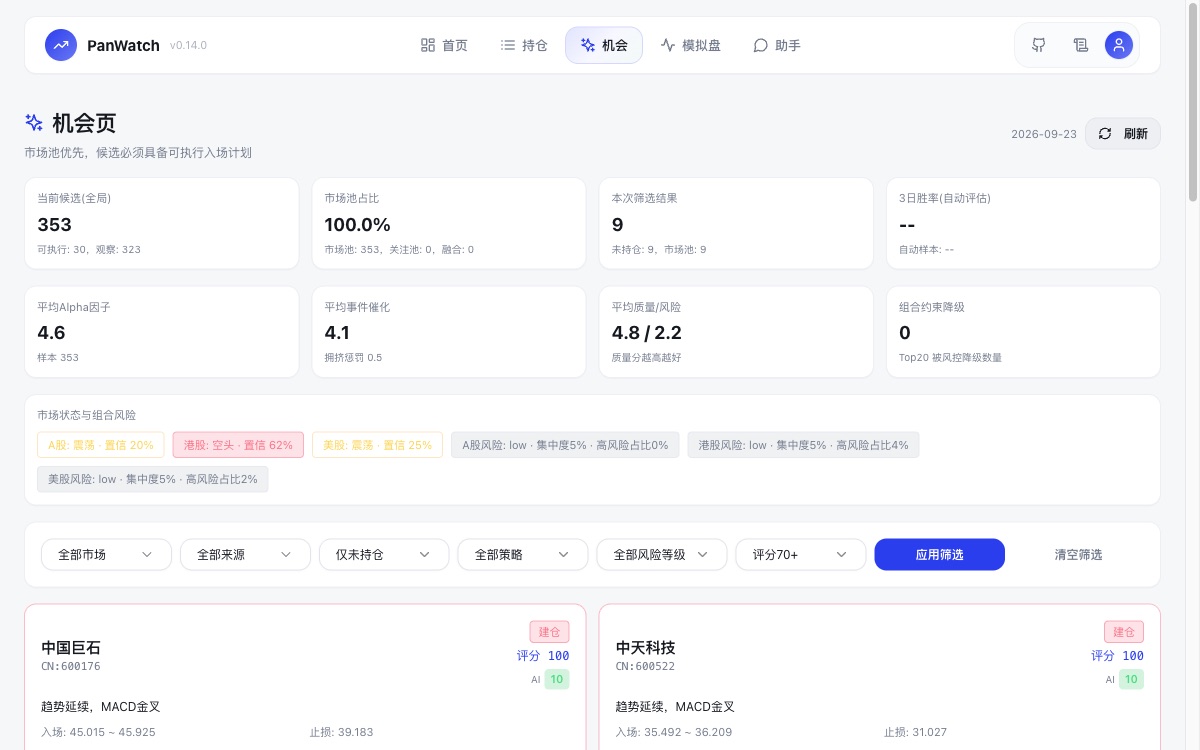Image resolution: width=1200 pixels, height=750 pixels.
Task: Open the 评分70+ dropdown
Action: (801, 554)
